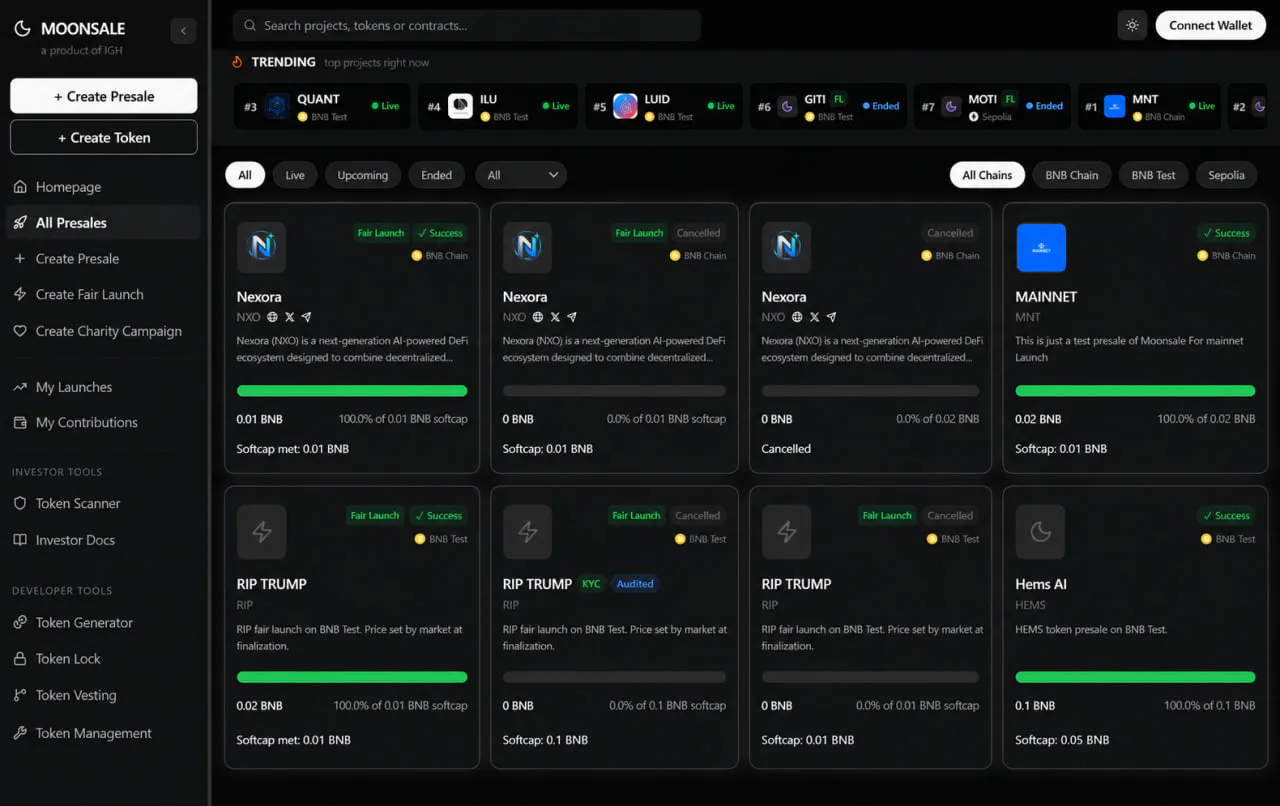Click the MAINNET card's progress bar
Viewport: 1280px width, 806px height.
pos(1135,391)
